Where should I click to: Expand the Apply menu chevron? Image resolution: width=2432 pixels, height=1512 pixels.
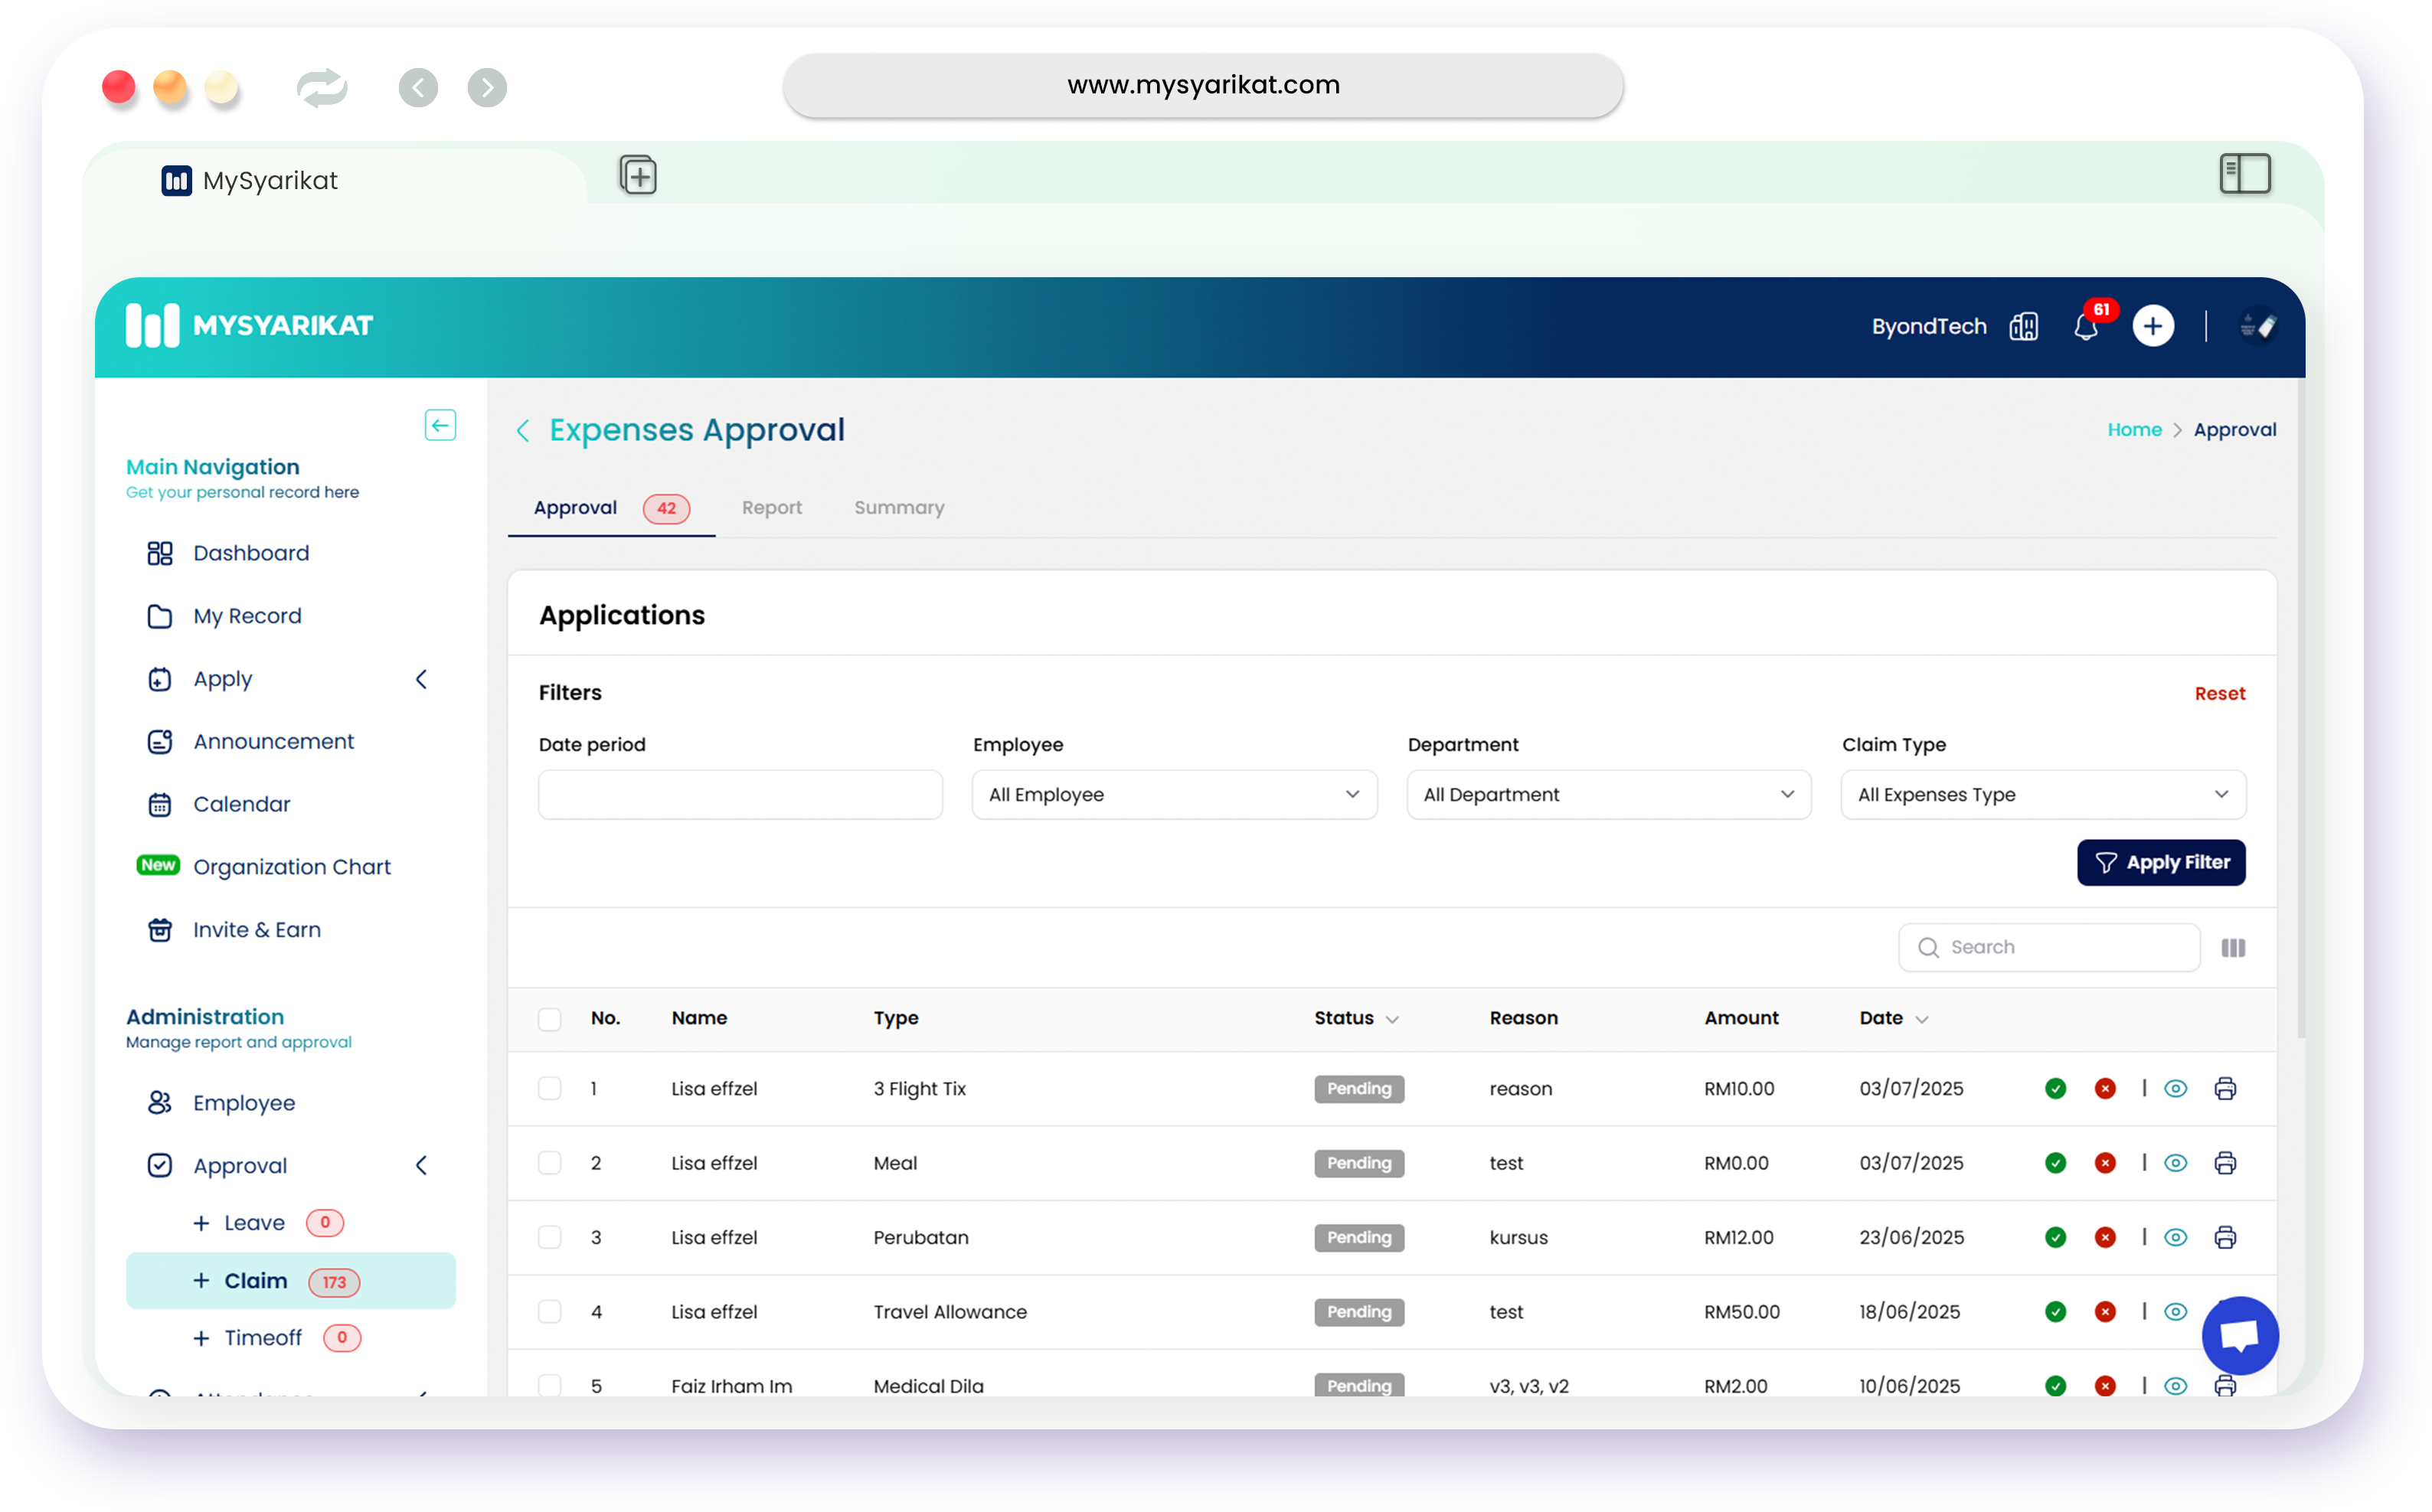[422, 679]
